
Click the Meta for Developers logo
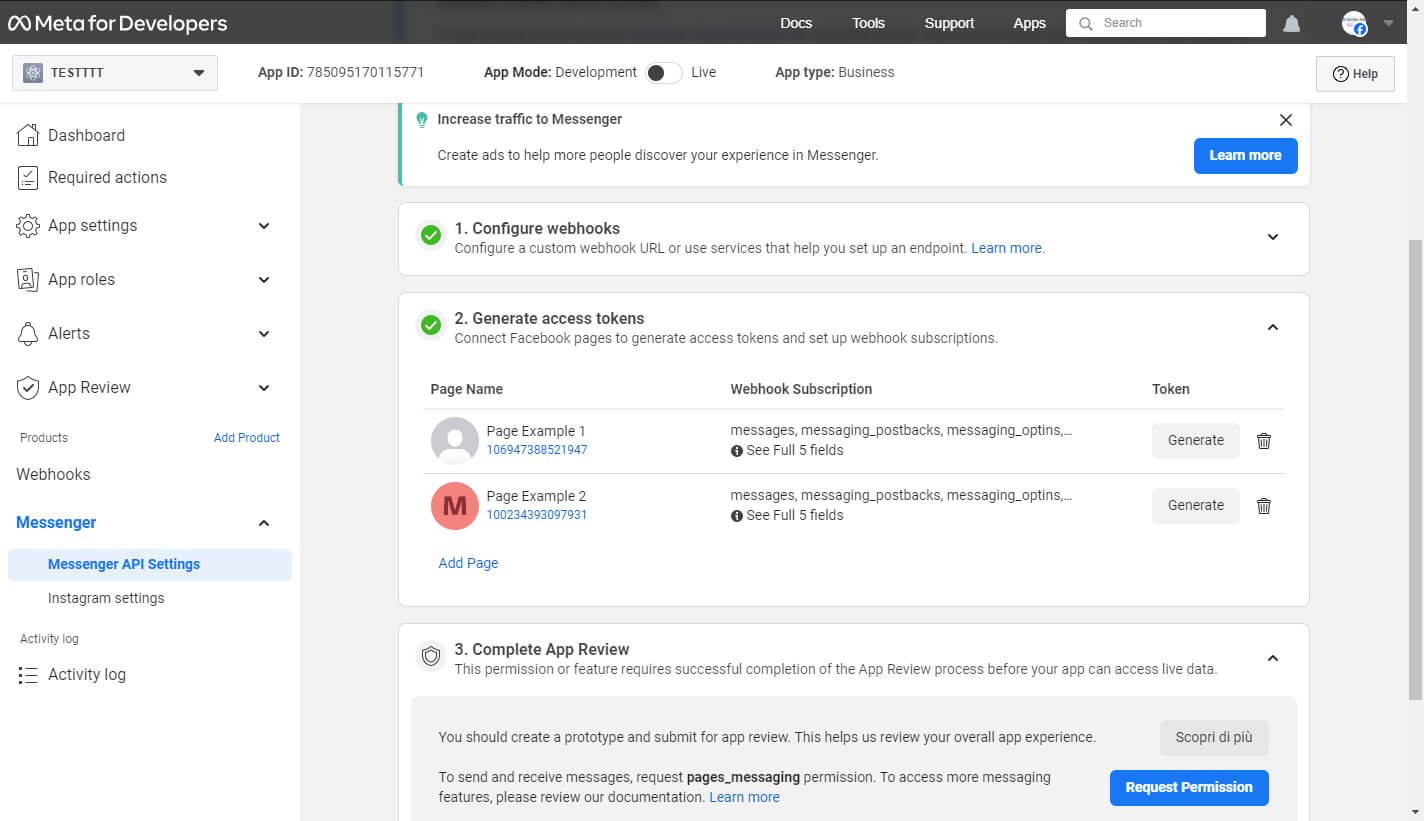coord(118,23)
